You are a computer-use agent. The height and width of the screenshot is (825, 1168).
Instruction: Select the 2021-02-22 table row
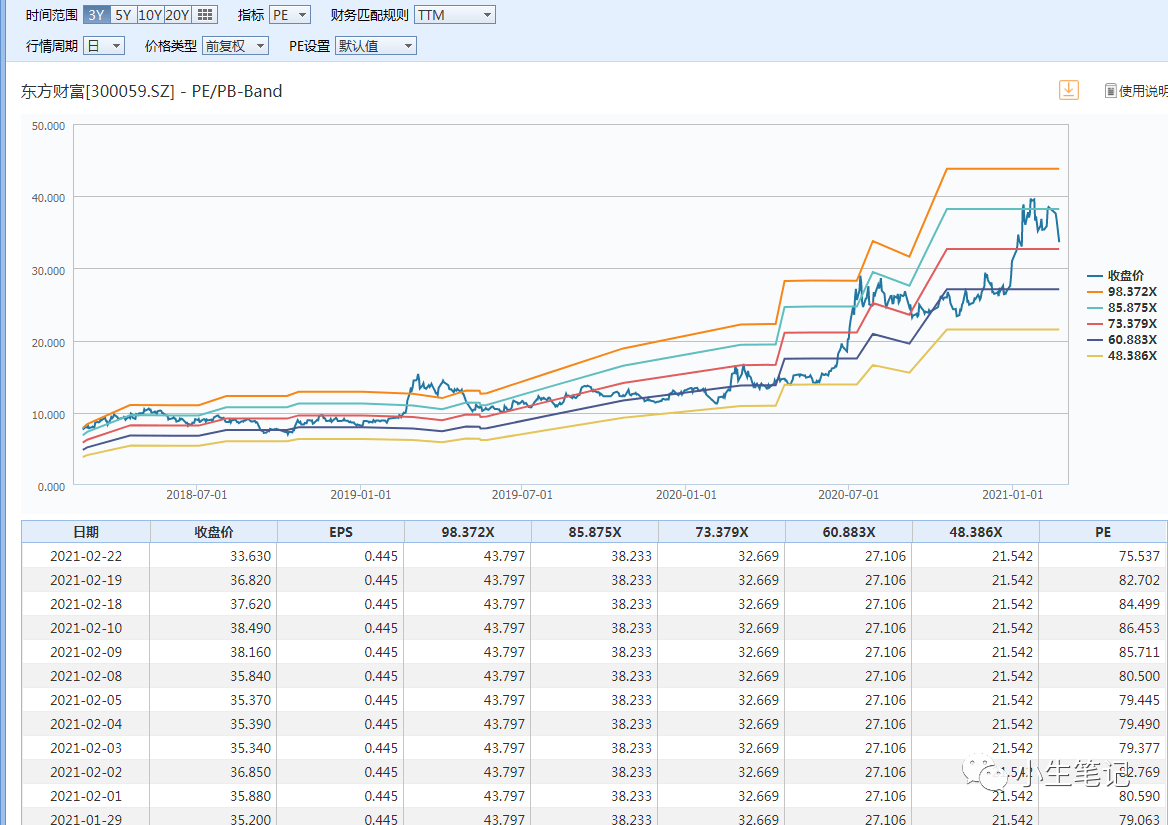[x=86, y=556]
